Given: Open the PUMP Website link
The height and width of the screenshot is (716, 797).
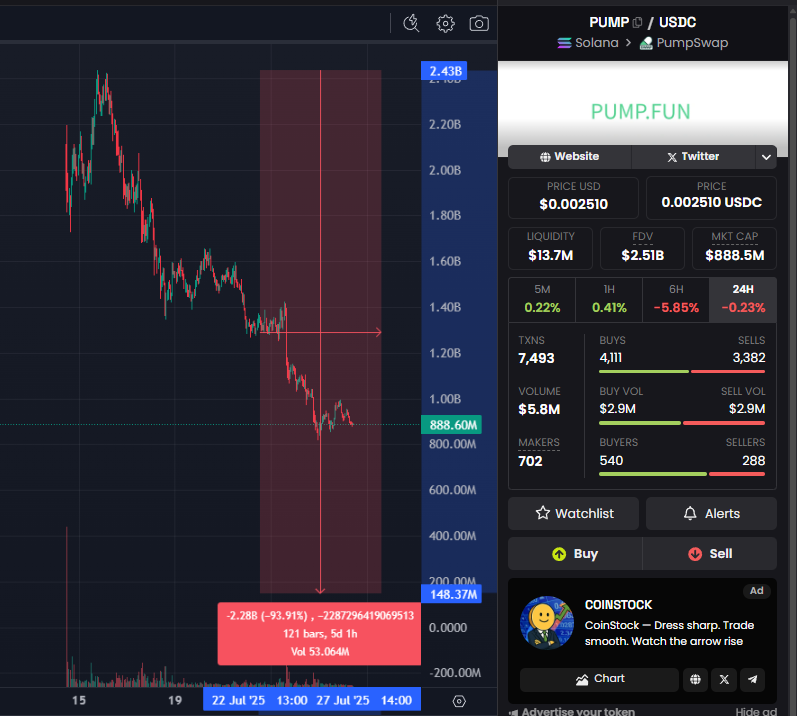Looking at the screenshot, I should [x=570, y=157].
